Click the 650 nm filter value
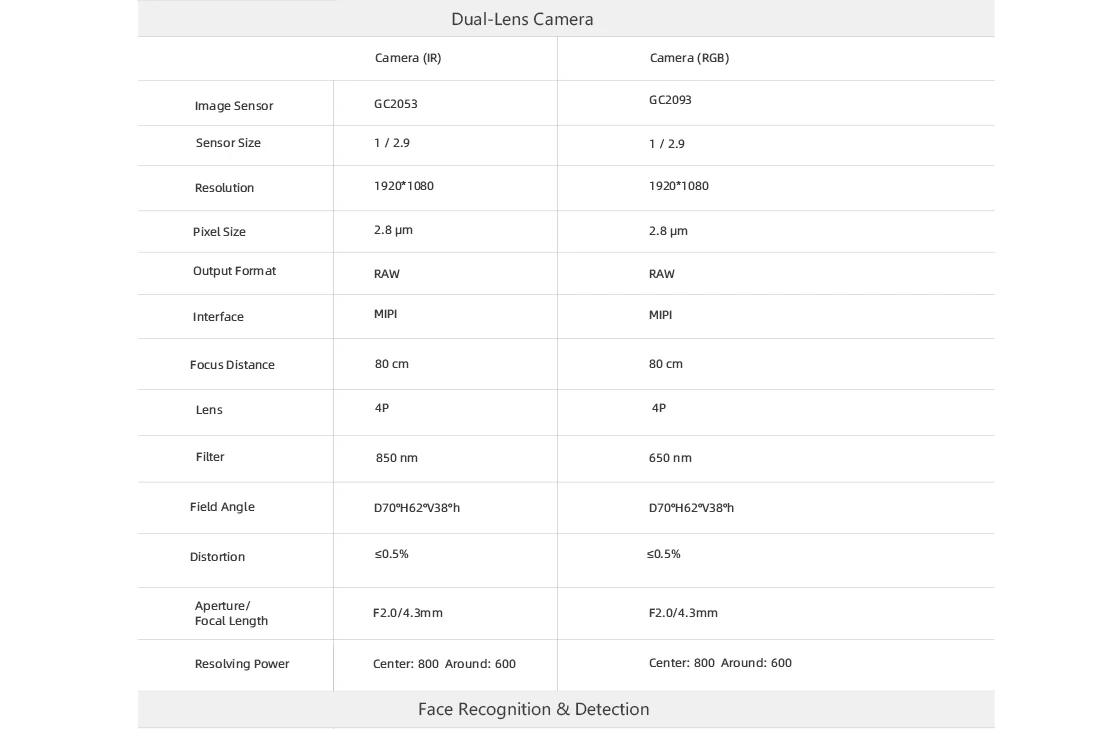 tap(670, 458)
